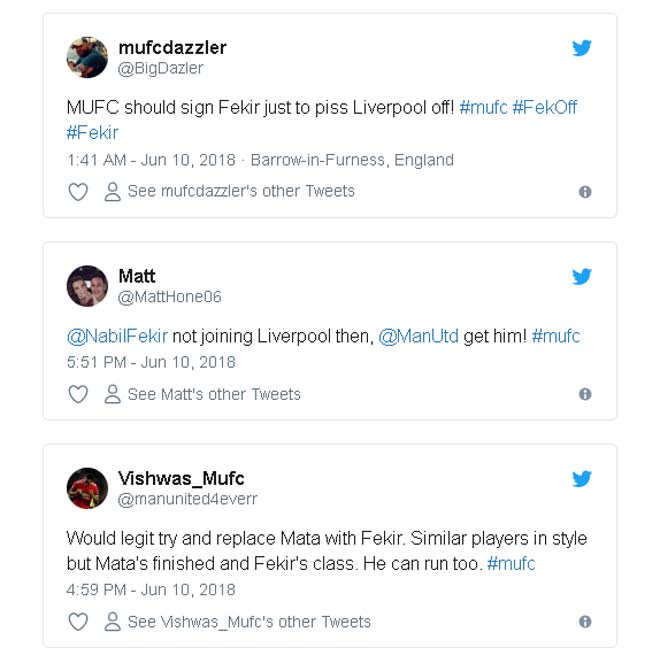Open info icon on Matt's tweet
Screen dimensions: 660x663
tap(585, 395)
